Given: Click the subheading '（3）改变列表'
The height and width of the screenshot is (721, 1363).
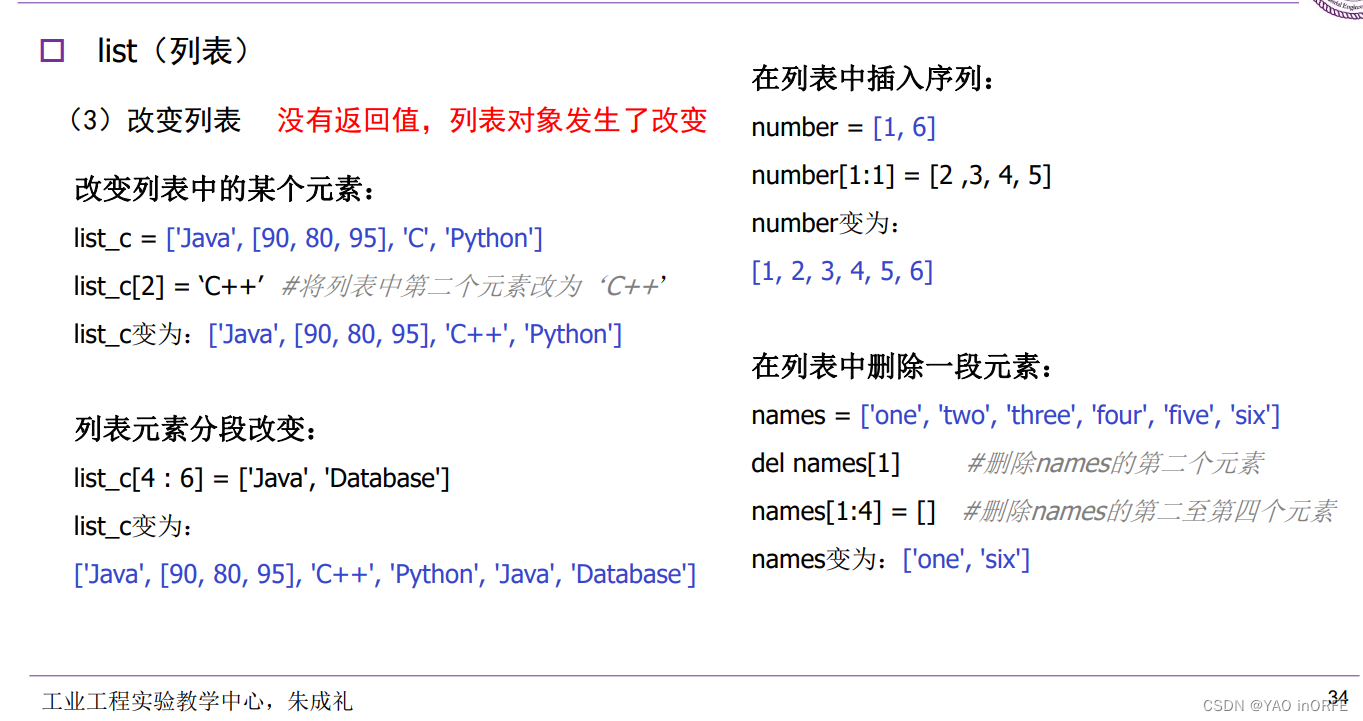Looking at the screenshot, I should pyautogui.click(x=153, y=121).
